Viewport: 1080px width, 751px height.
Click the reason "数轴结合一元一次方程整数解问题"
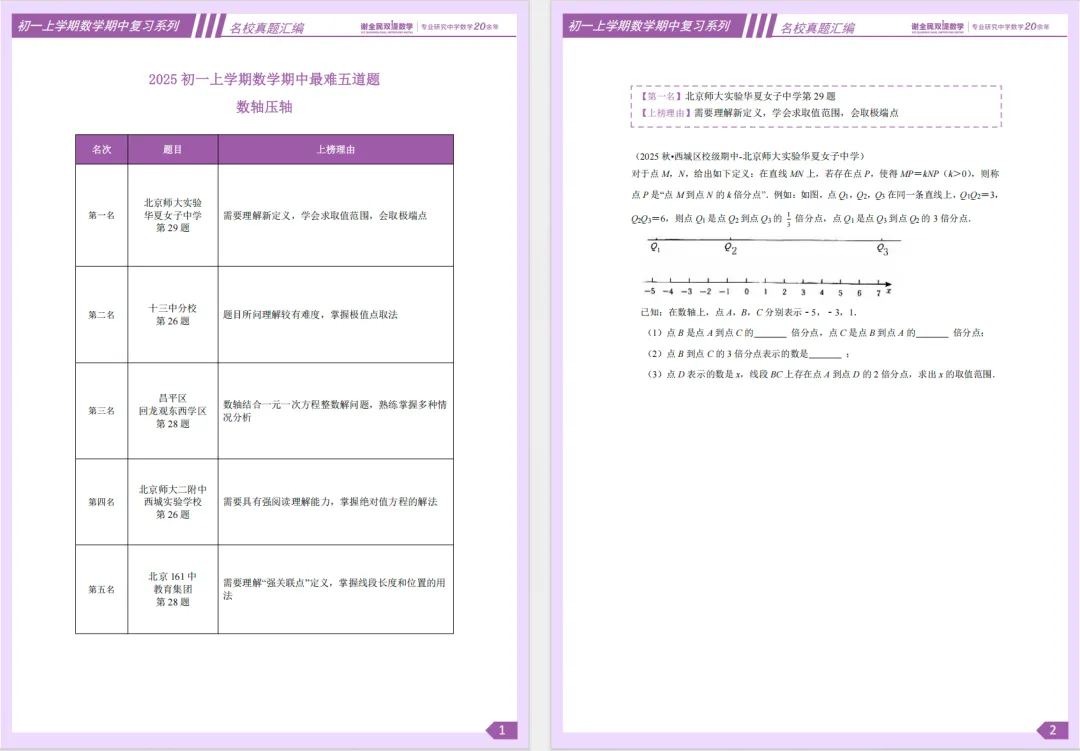coord(335,411)
